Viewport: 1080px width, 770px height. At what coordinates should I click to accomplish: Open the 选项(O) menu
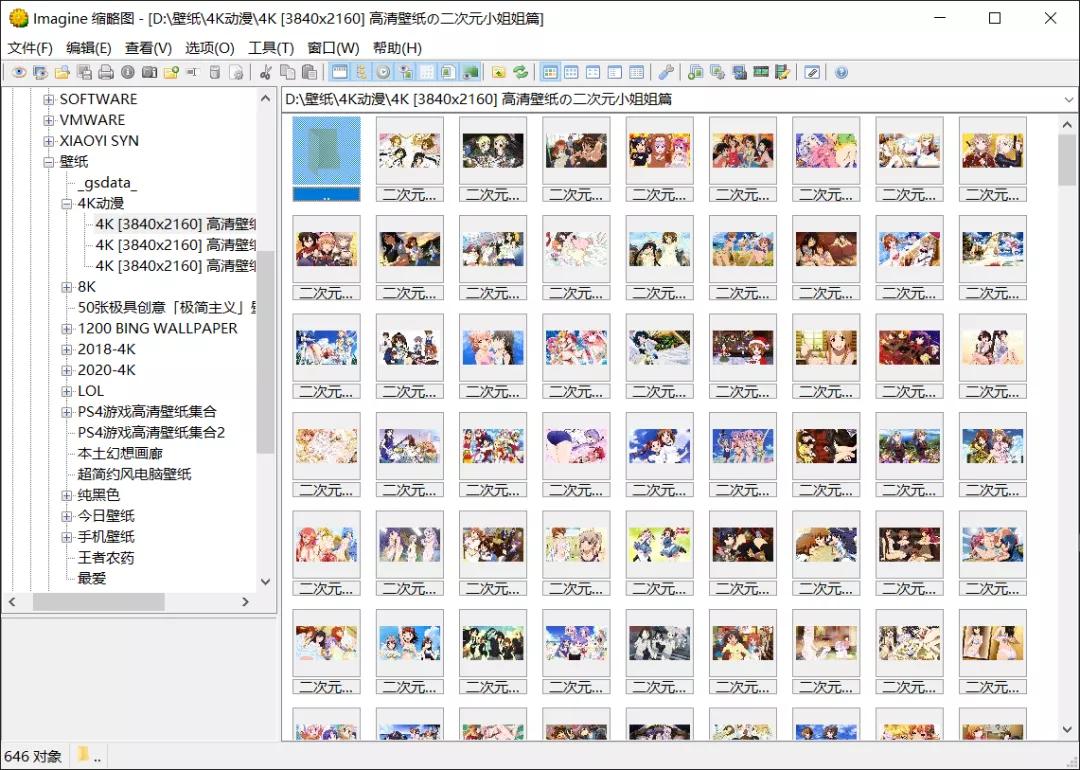(x=209, y=48)
